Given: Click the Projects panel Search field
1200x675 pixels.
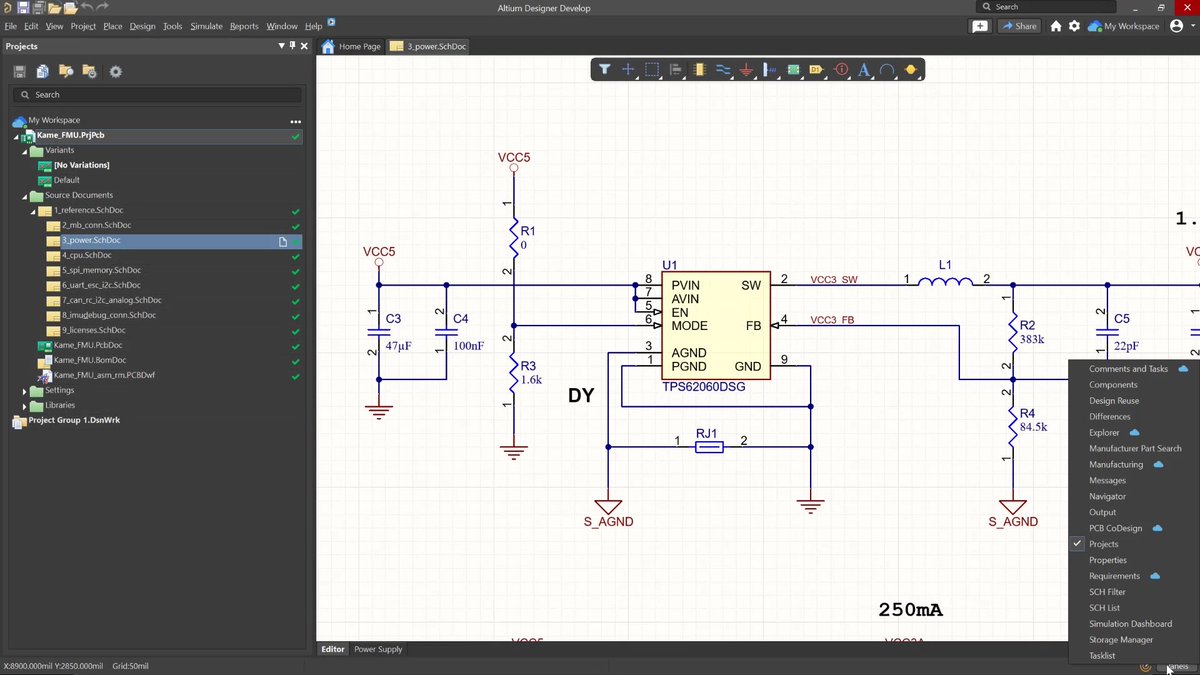Looking at the screenshot, I should pos(156,95).
